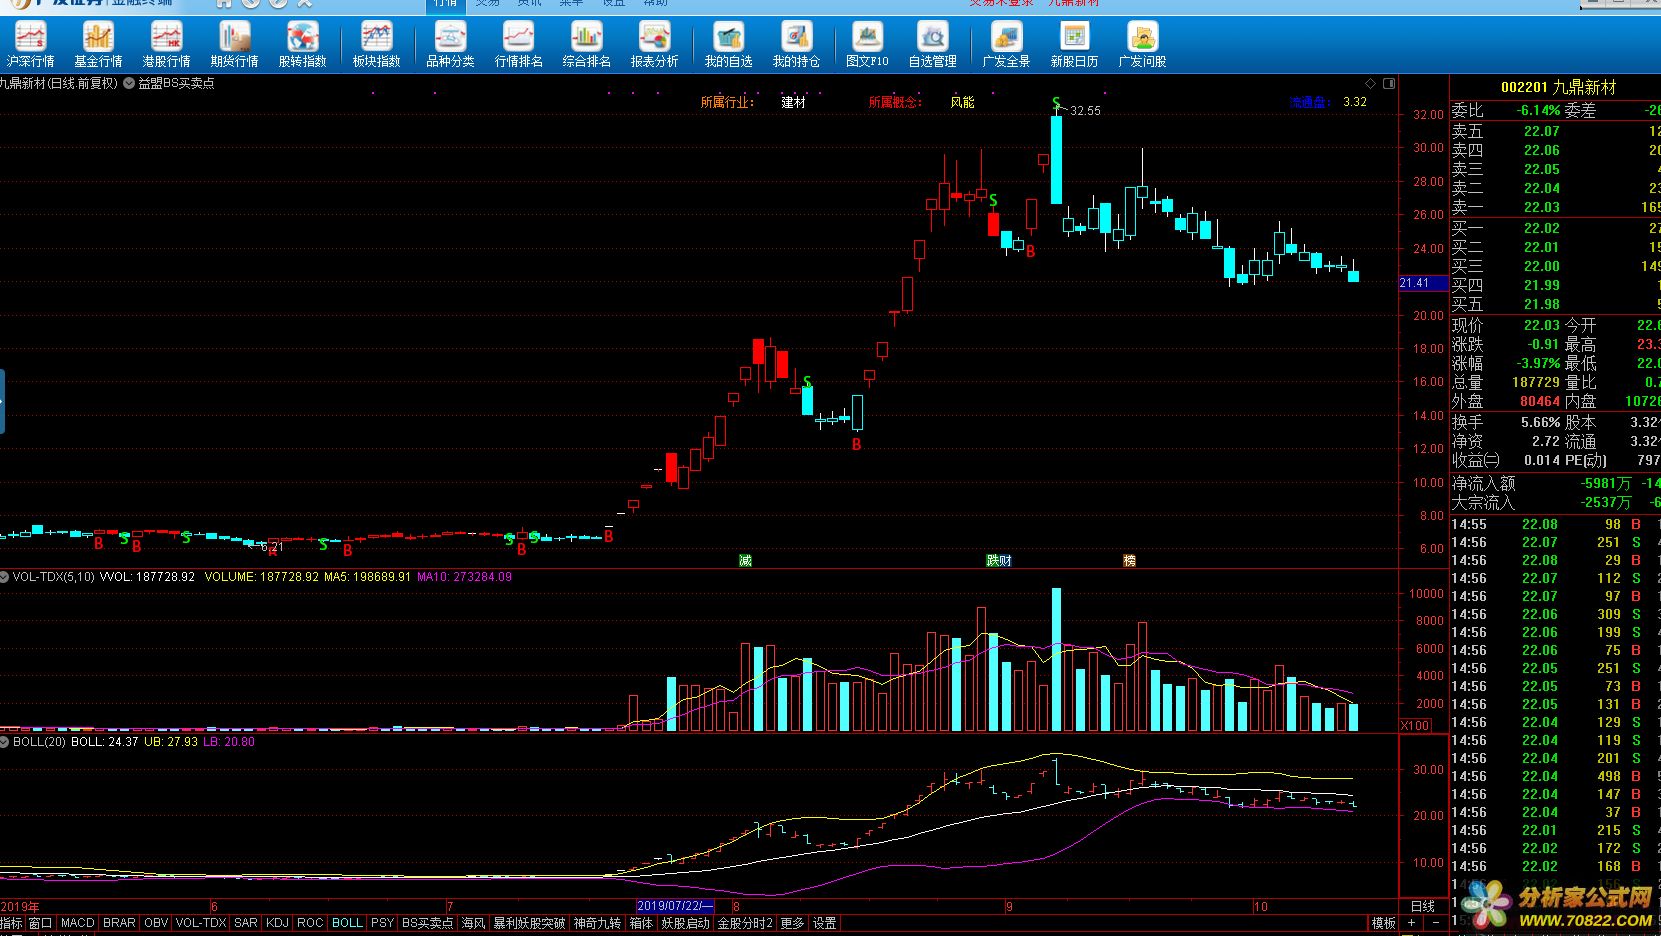Select MACD indicator tab

[78, 923]
